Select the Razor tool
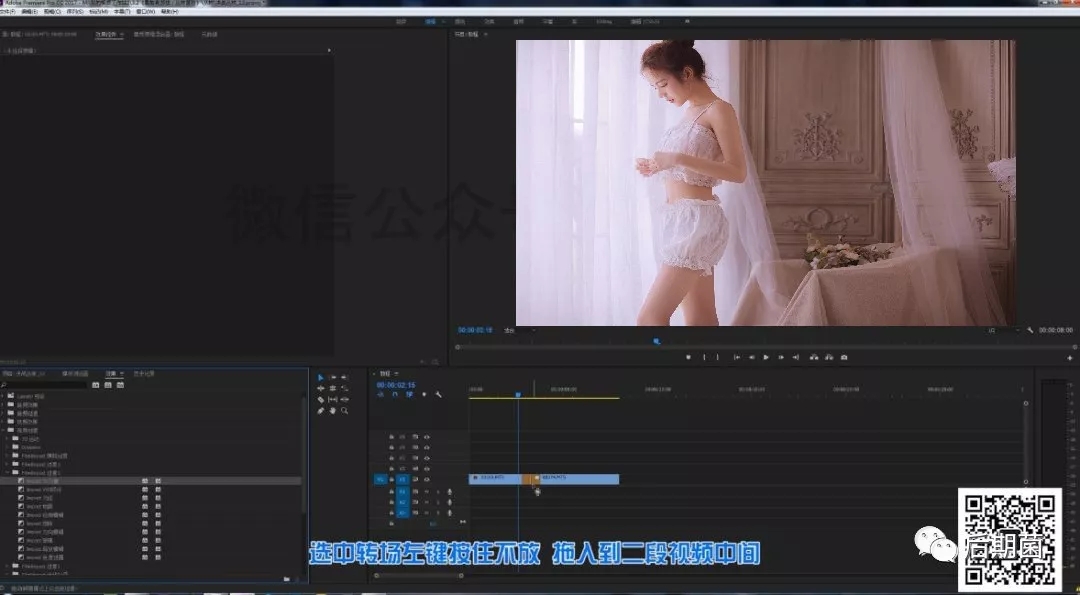Viewport: 1080px width, 595px height. coord(320,399)
